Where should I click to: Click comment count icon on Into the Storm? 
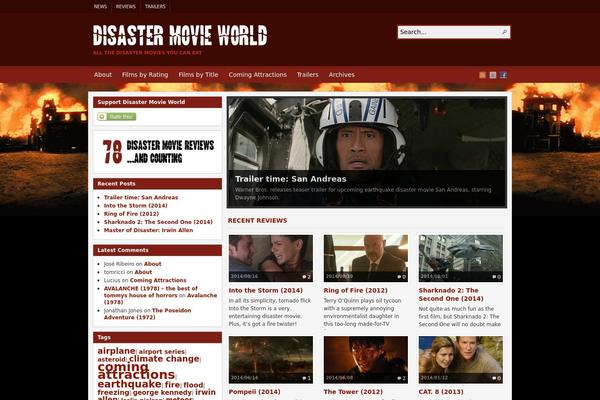[307, 277]
